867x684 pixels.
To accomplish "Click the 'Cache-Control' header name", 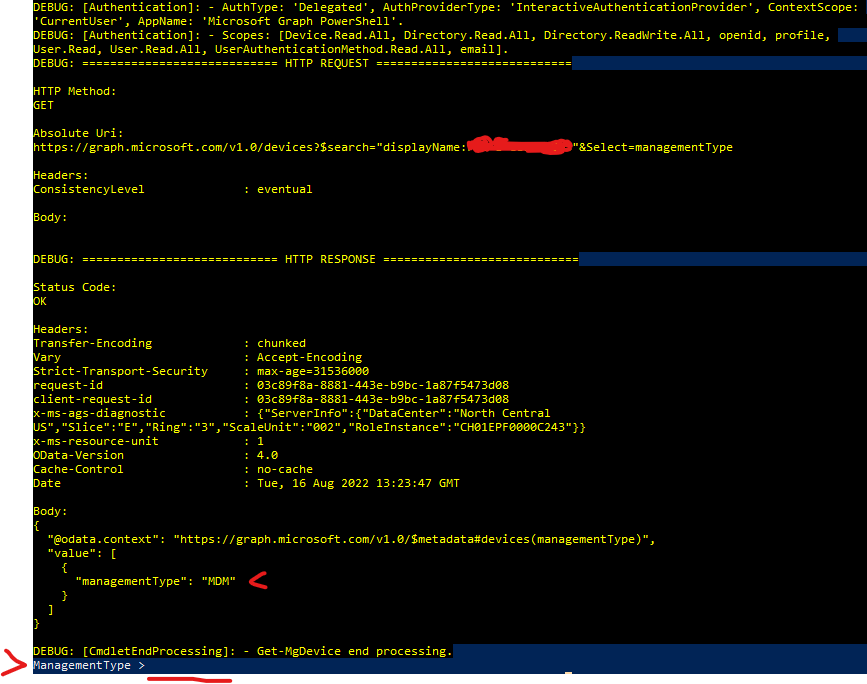I will point(78,469).
